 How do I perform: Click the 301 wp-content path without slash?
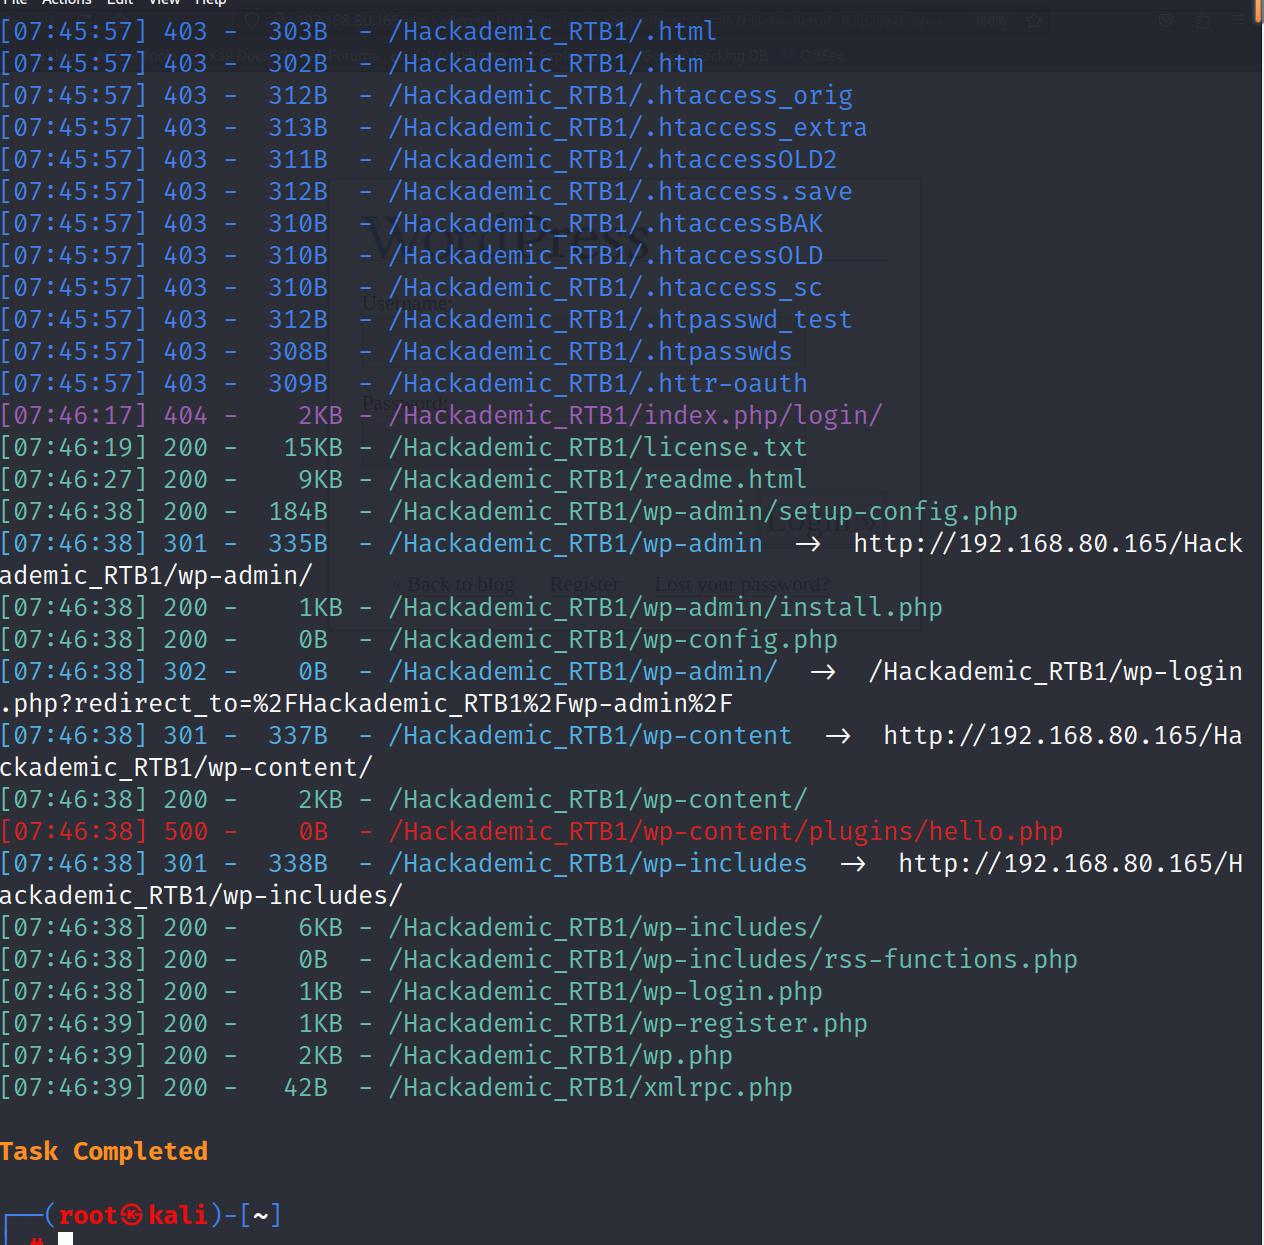click(590, 735)
